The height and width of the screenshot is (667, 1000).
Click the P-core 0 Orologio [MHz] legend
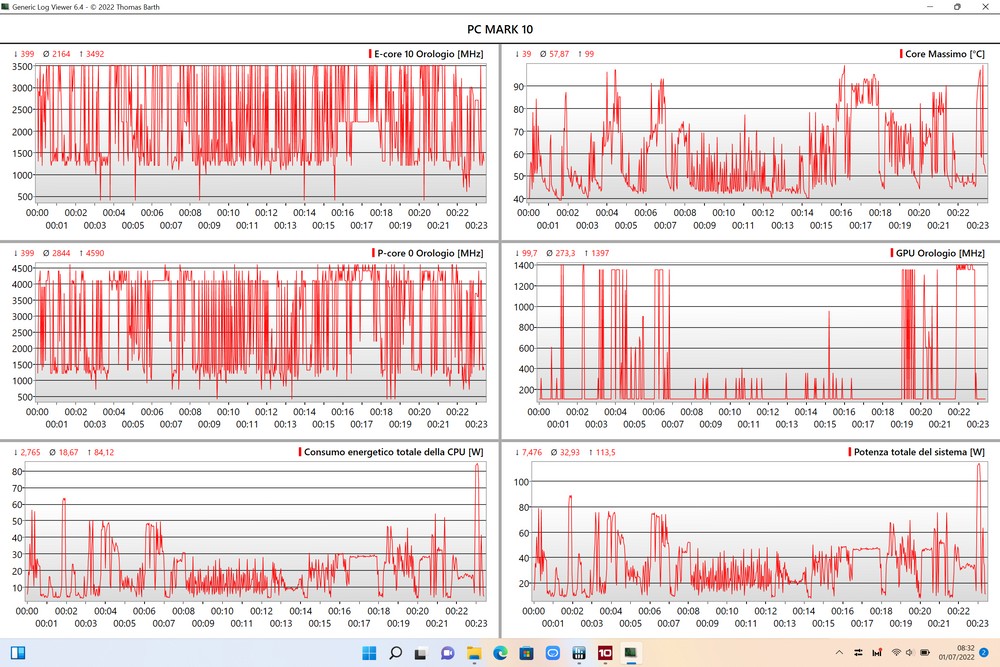(x=428, y=253)
